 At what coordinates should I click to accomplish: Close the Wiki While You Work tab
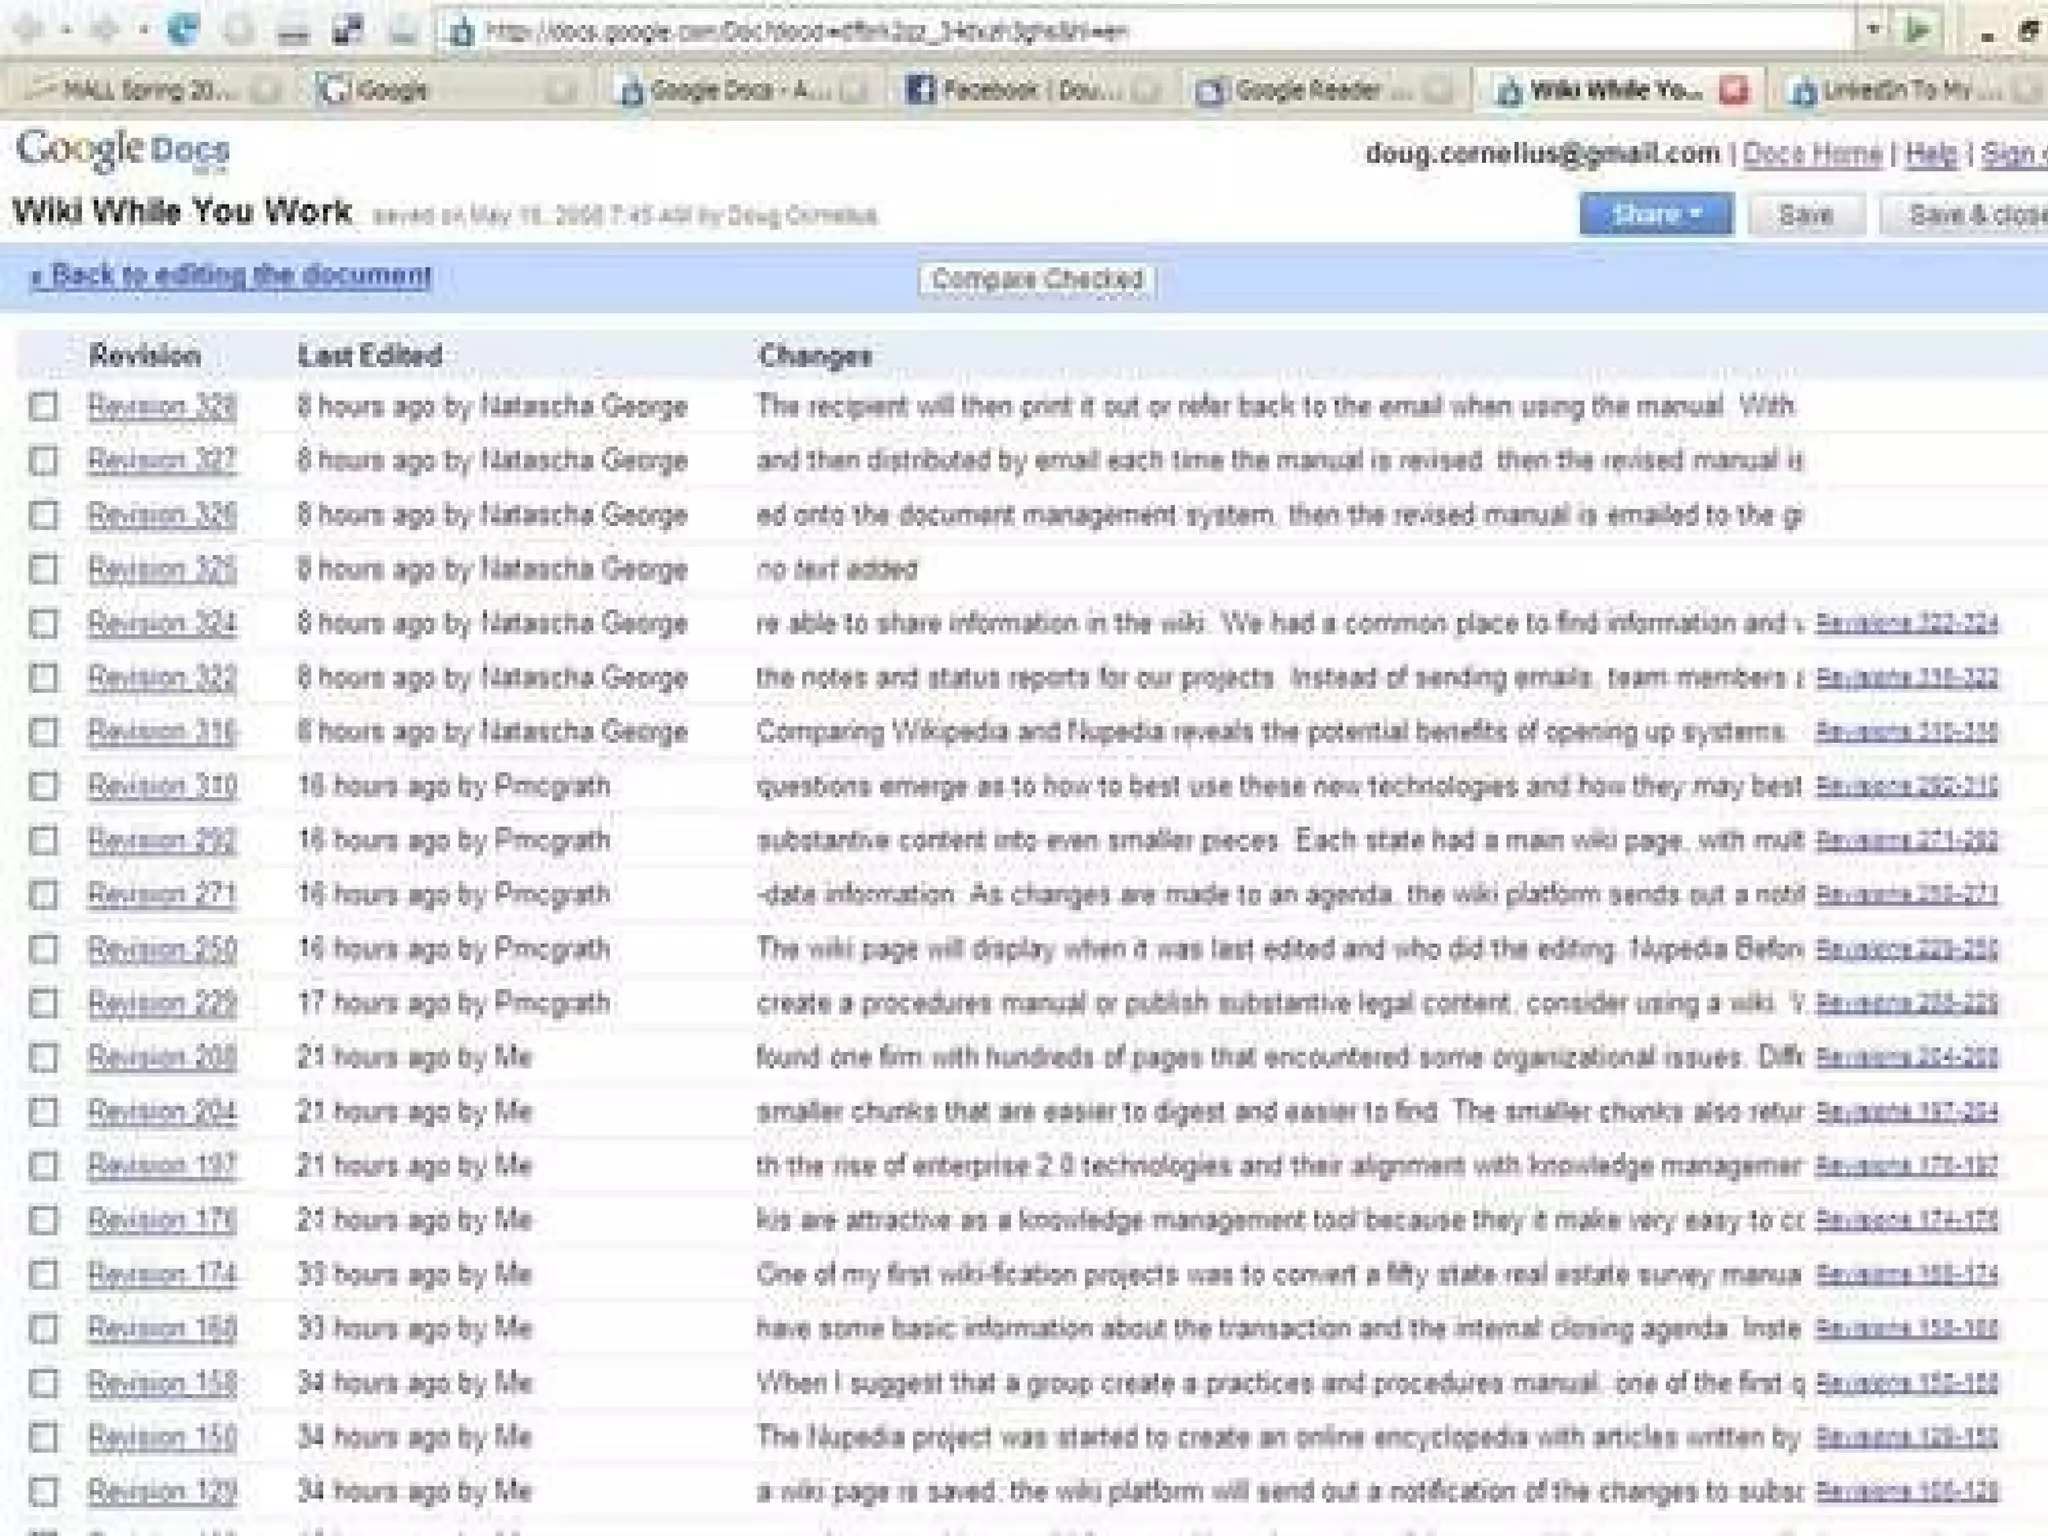click(x=1733, y=90)
